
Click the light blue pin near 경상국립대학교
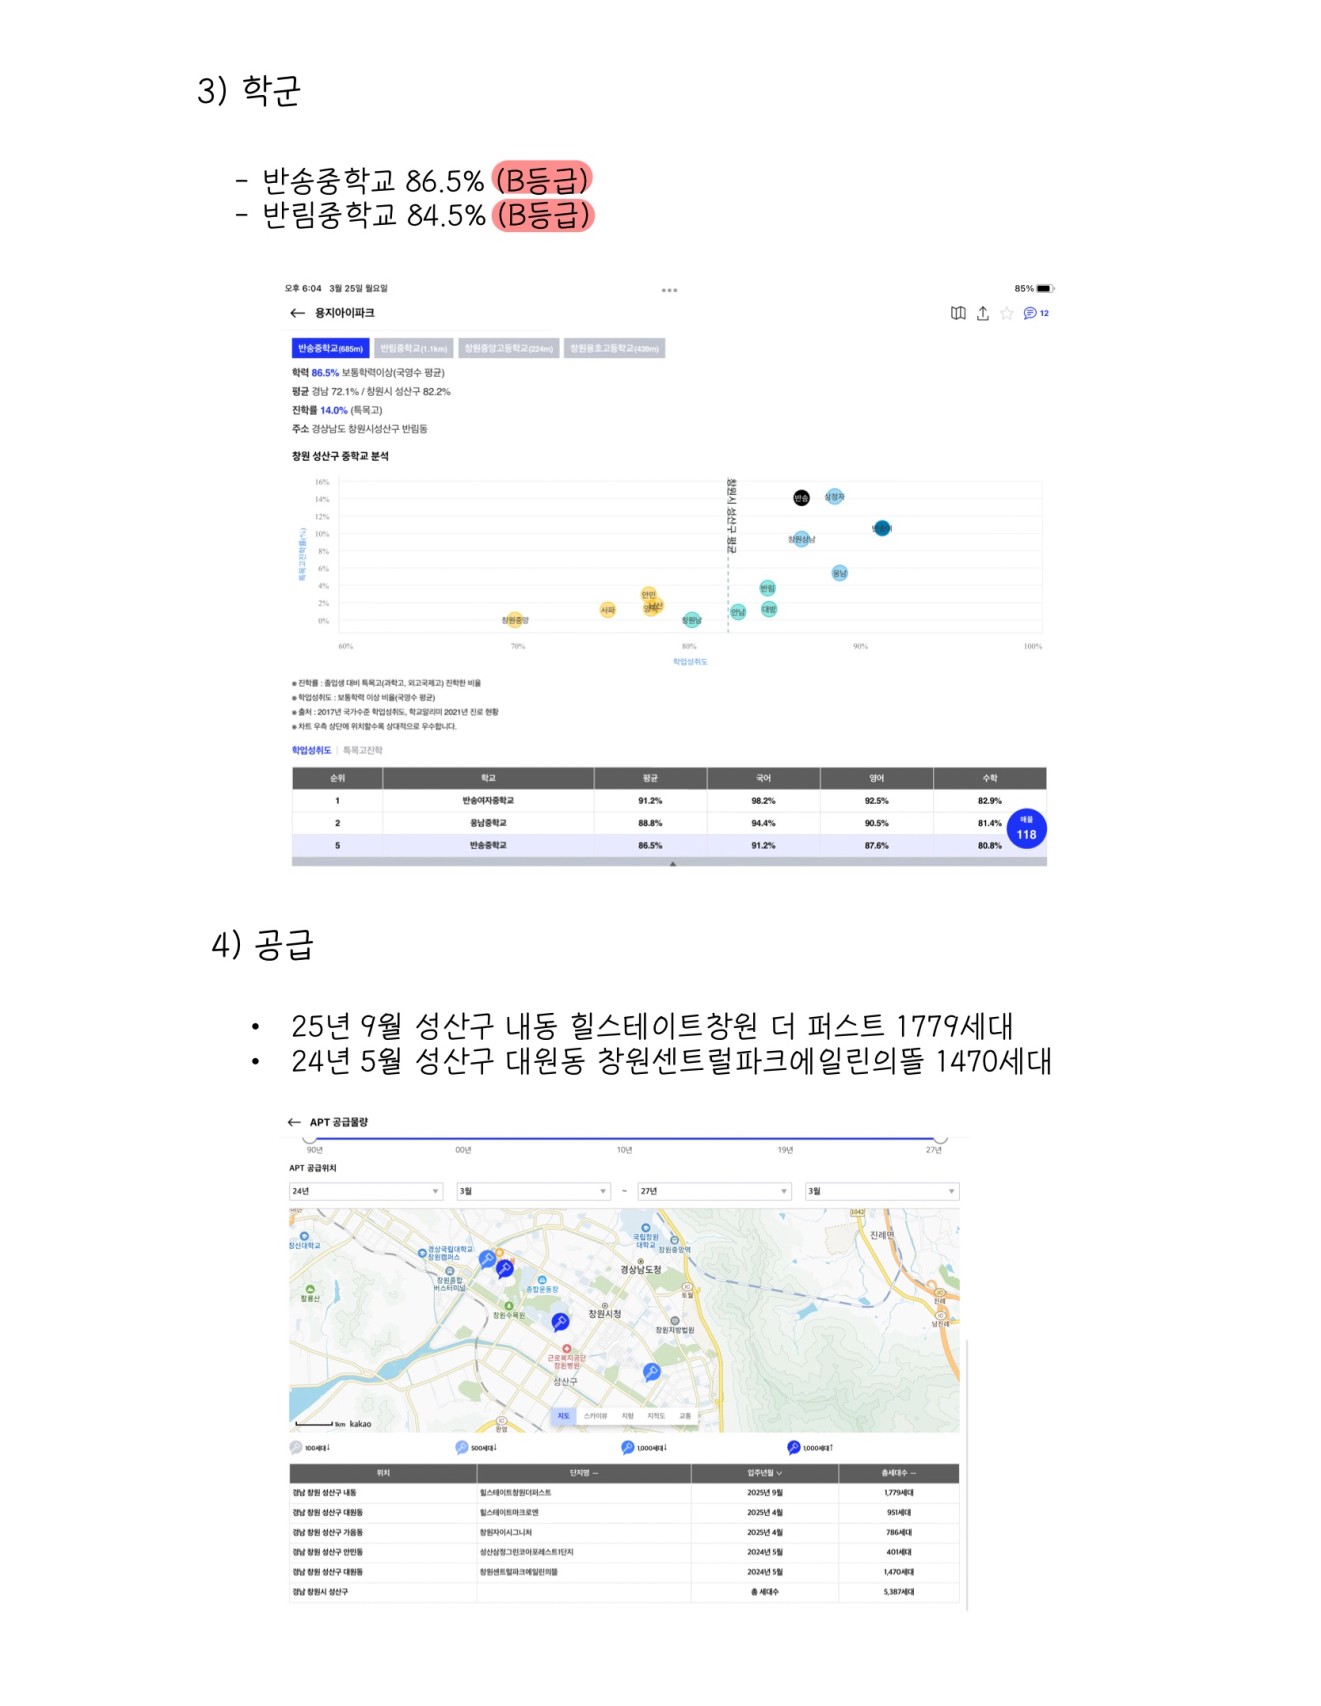pyautogui.click(x=487, y=1259)
